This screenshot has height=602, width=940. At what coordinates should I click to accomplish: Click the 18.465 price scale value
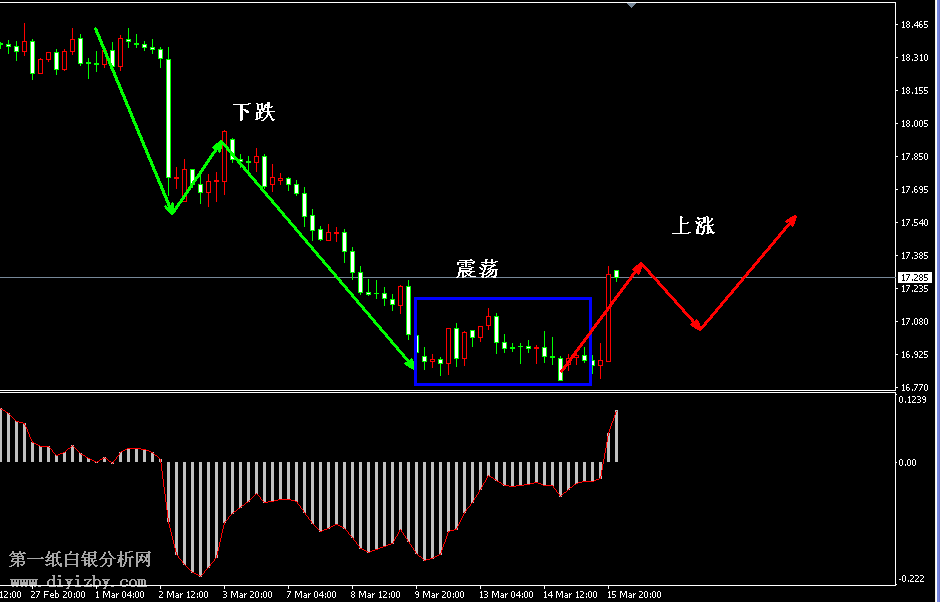pyautogui.click(x=914, y=25)
